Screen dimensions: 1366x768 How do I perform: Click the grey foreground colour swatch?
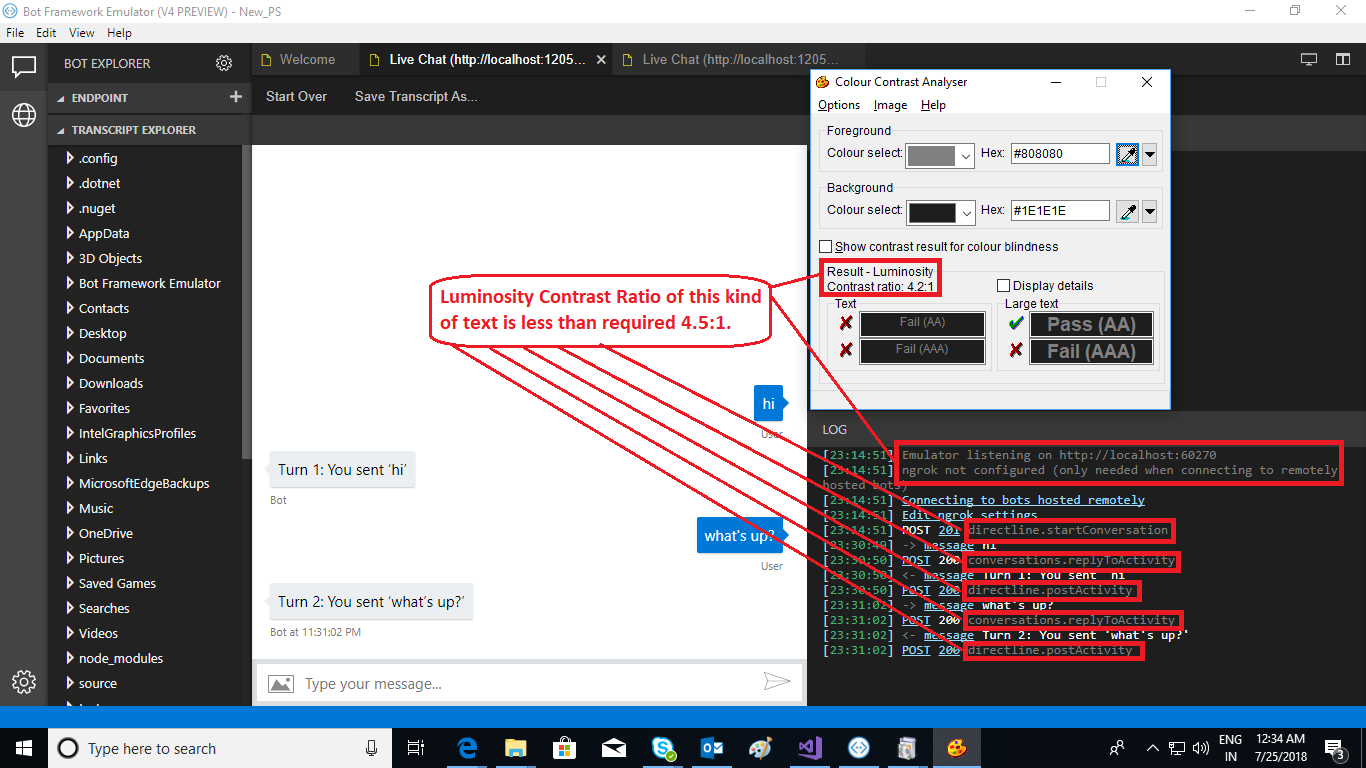click(x=934, y=155)
